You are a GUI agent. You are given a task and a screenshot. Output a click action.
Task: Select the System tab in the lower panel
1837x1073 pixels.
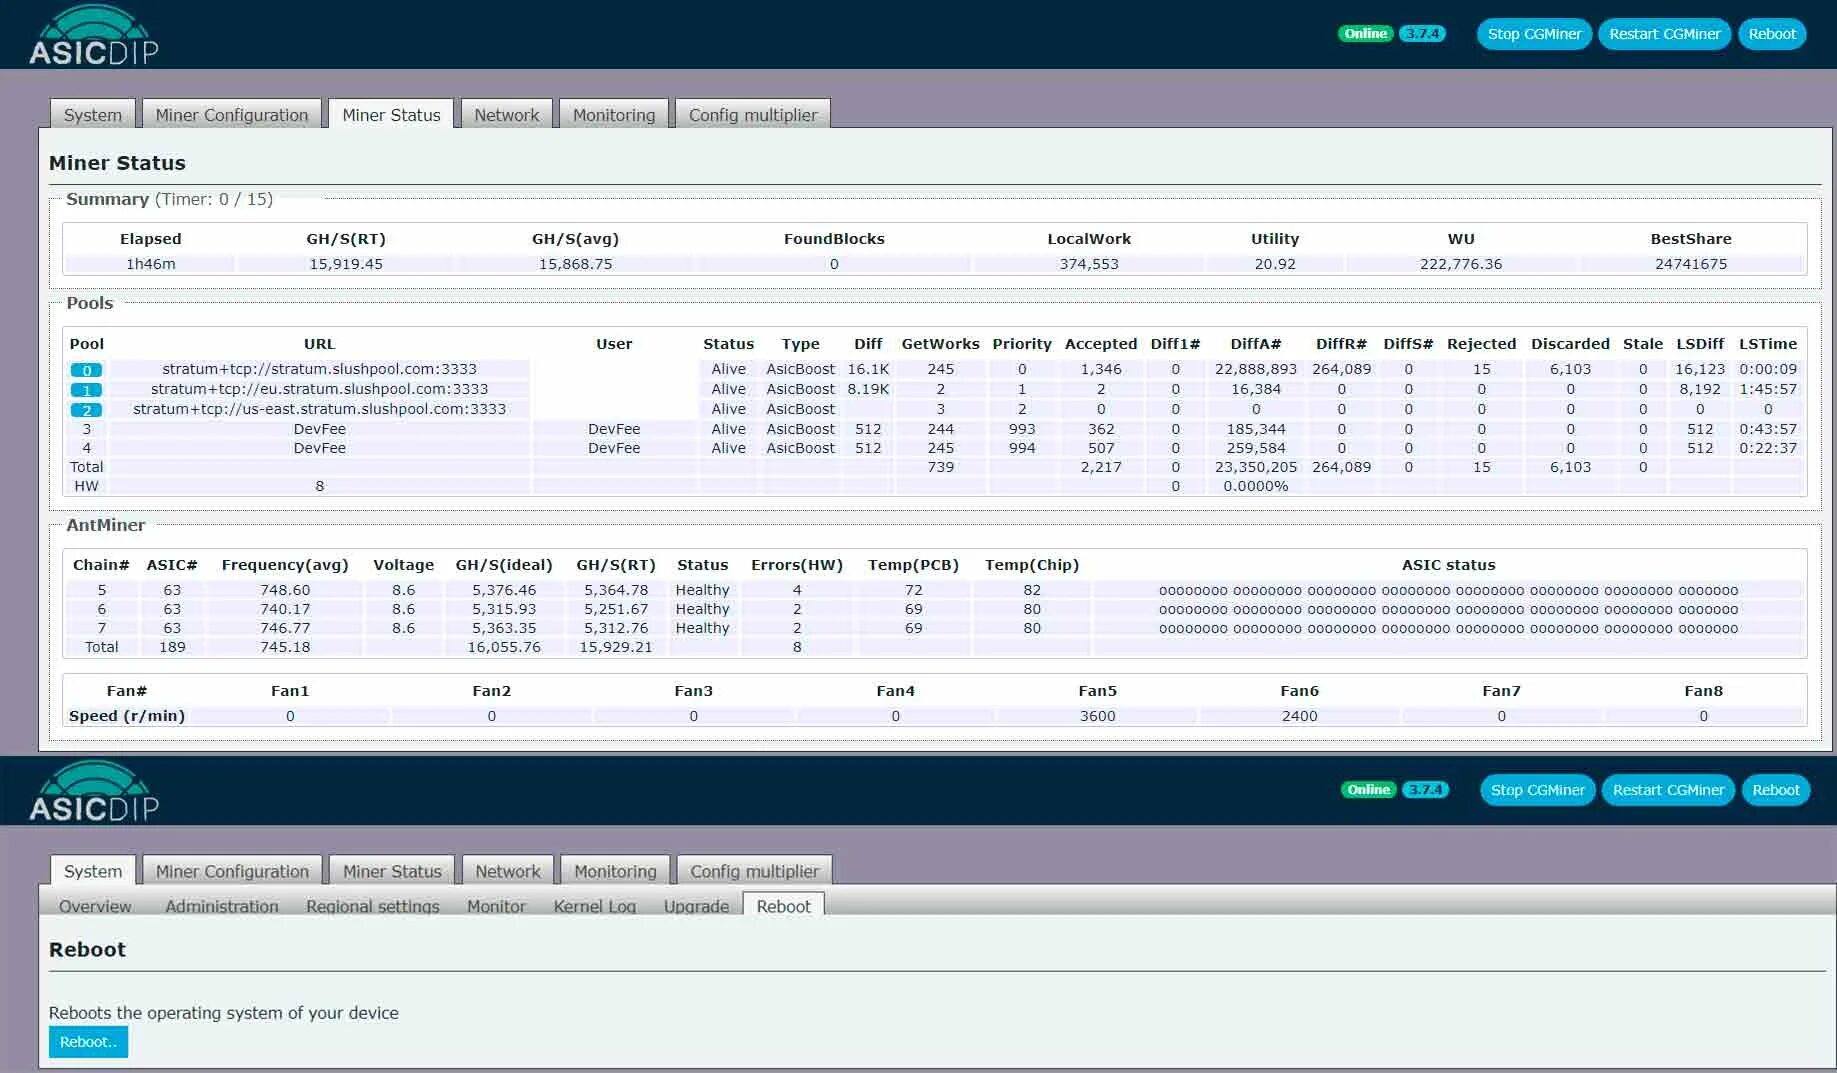pyautogui.click(x=93, y=871)
